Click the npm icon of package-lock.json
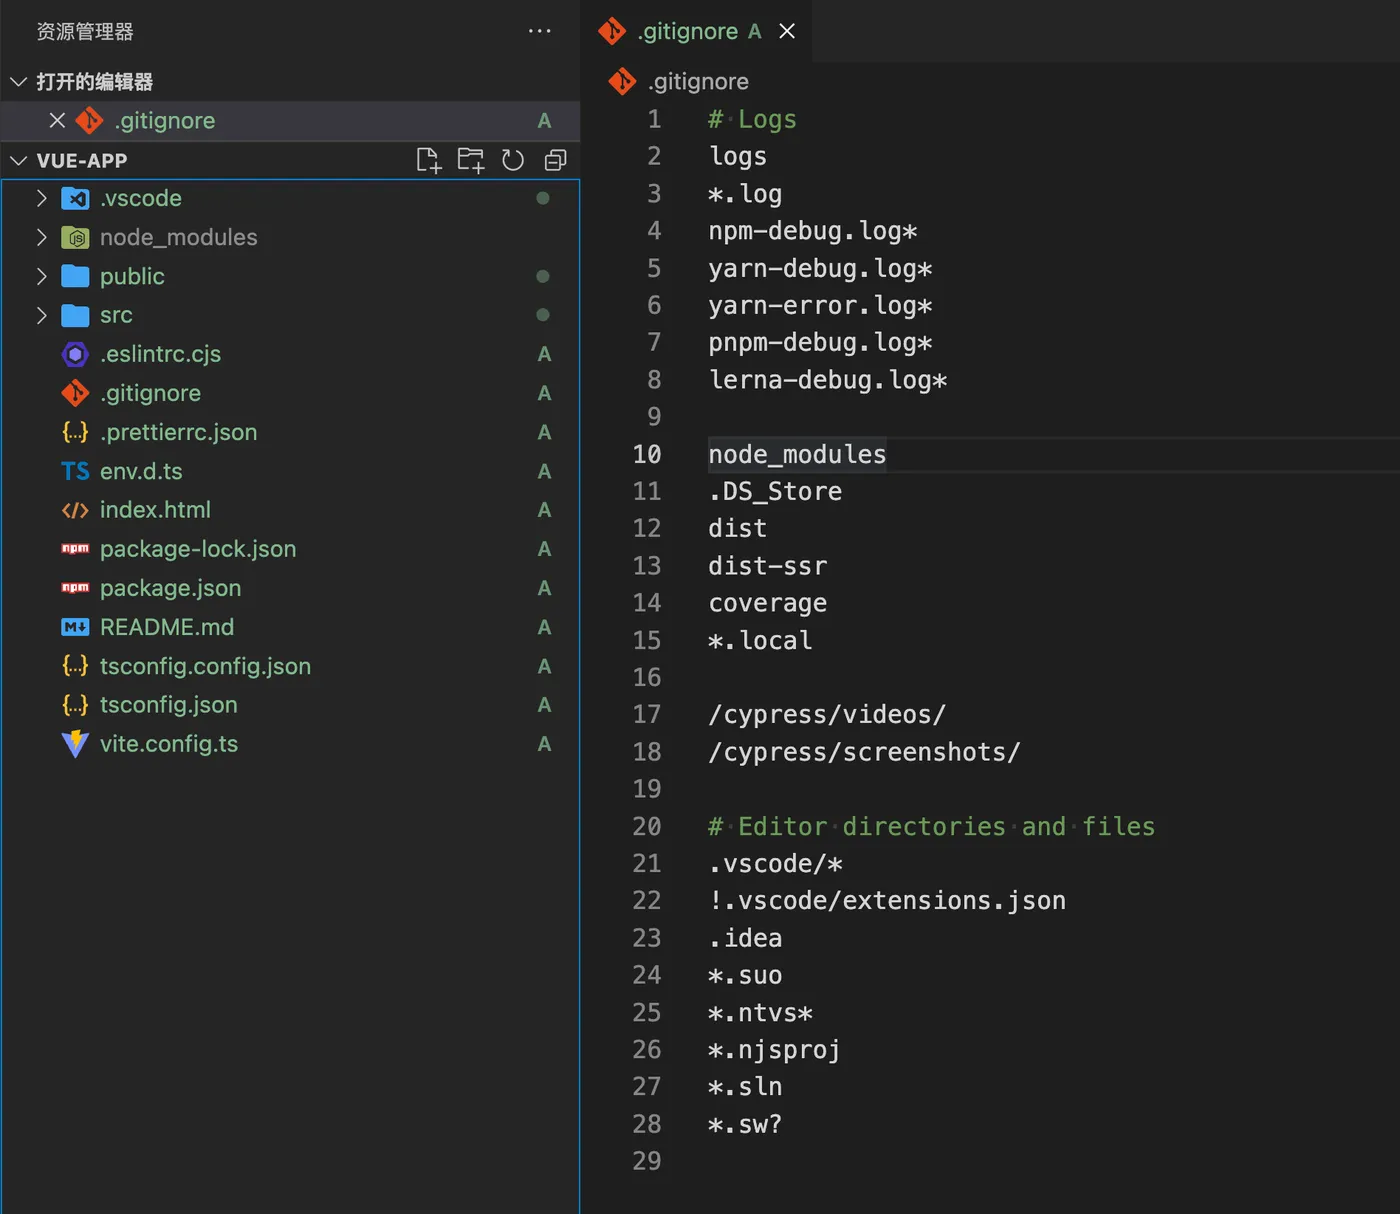The width and height of the screenshot is (1400, 1214). click(75, 549)
